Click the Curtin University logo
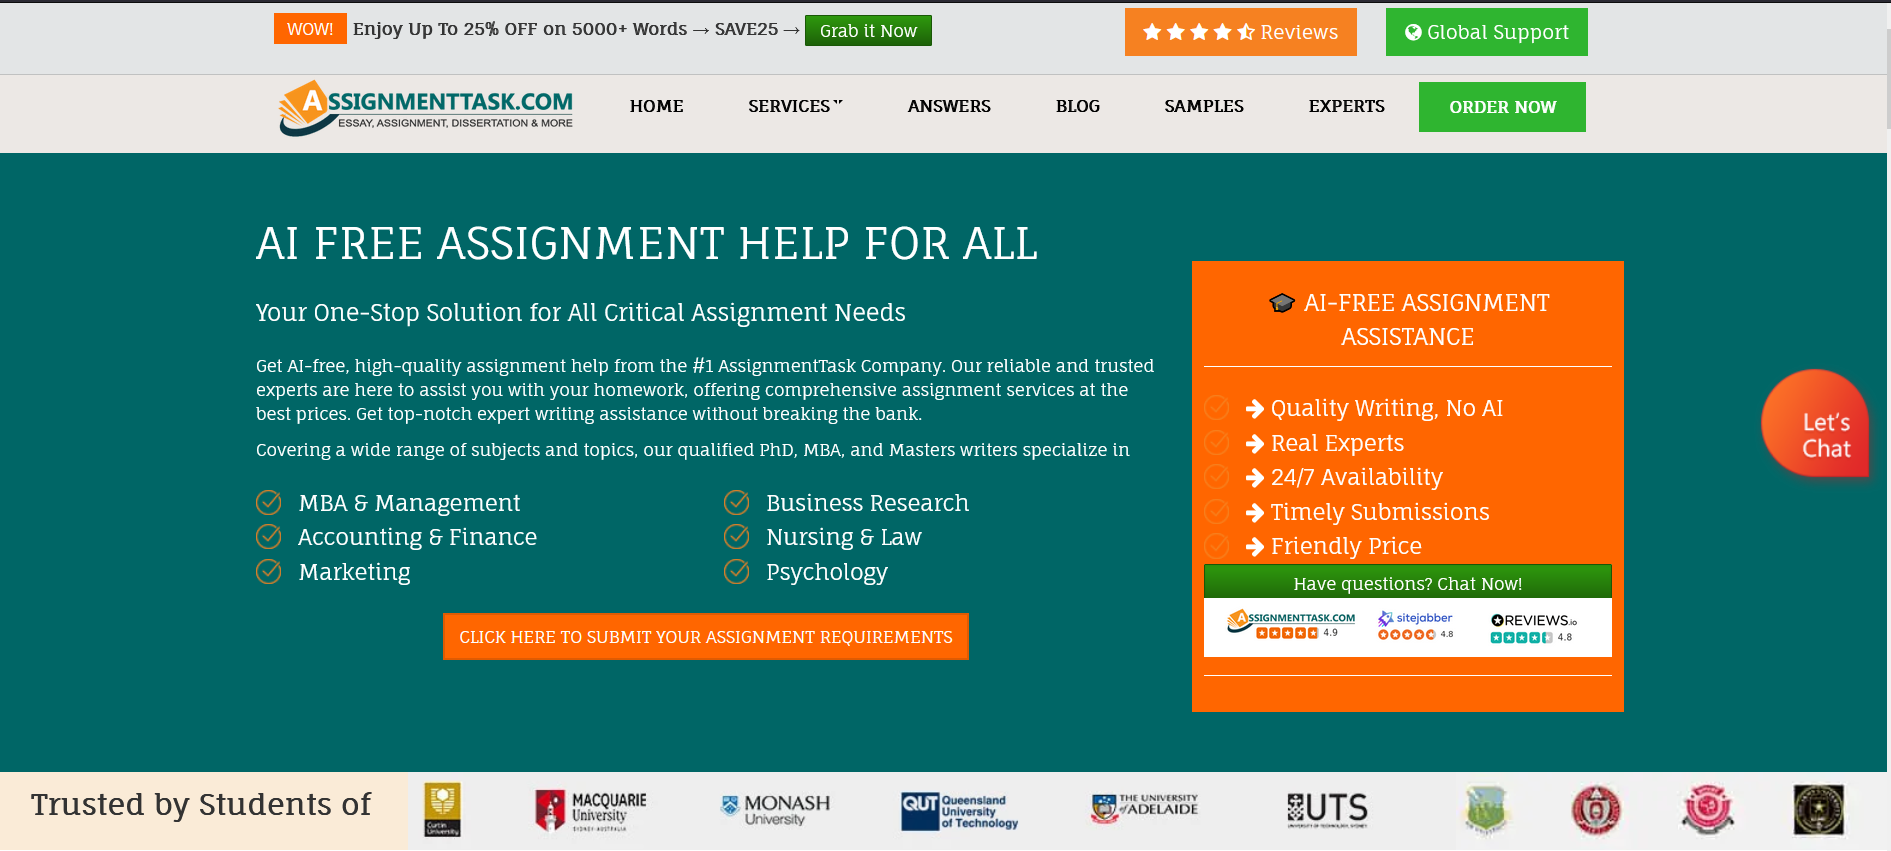 [x=442, y=810]
